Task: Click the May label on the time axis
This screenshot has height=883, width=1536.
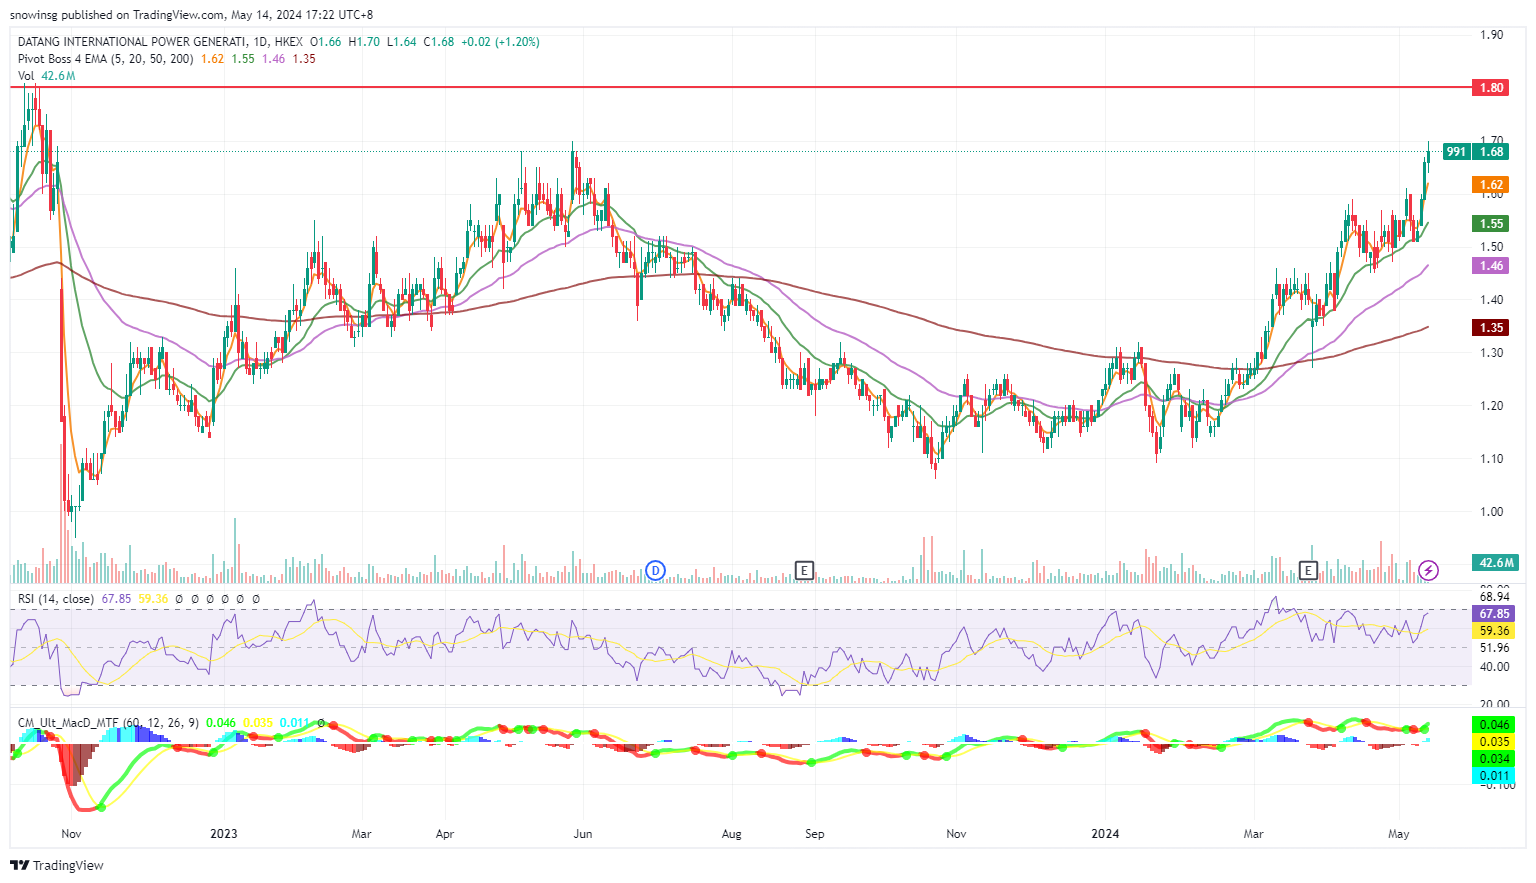Action: [x=1399, y=834]
